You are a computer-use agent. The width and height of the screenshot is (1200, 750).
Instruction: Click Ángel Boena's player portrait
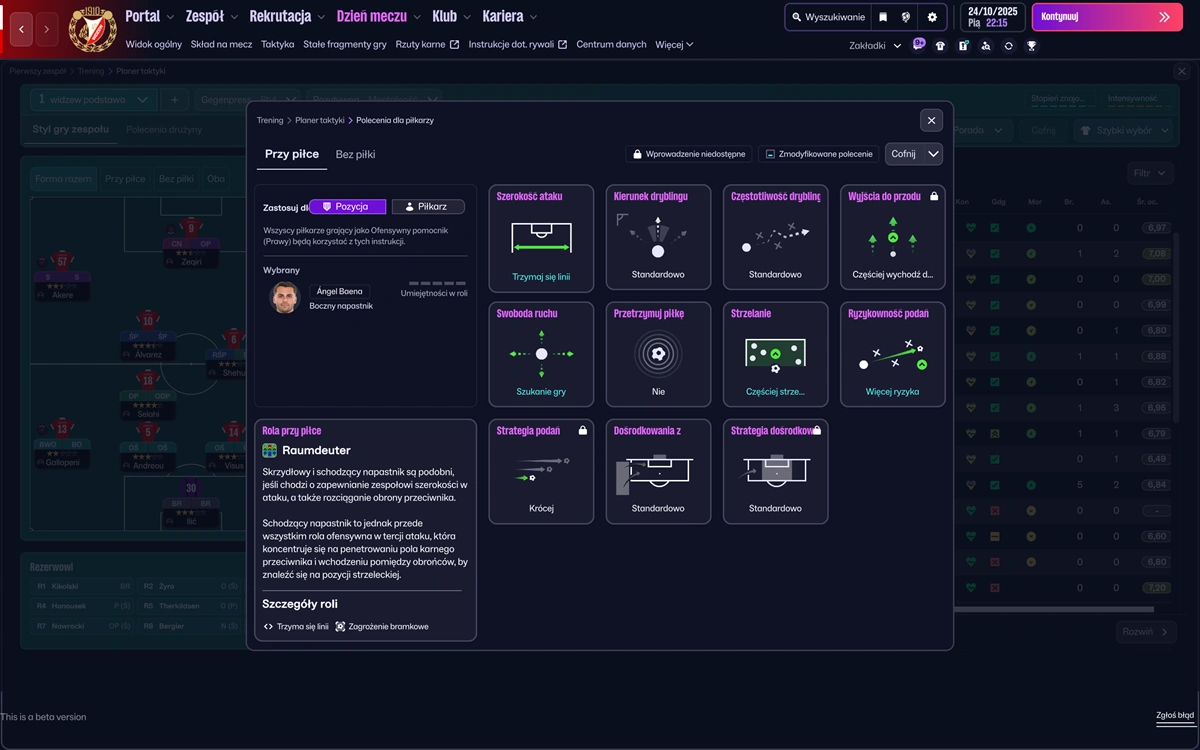pos(285,298)
